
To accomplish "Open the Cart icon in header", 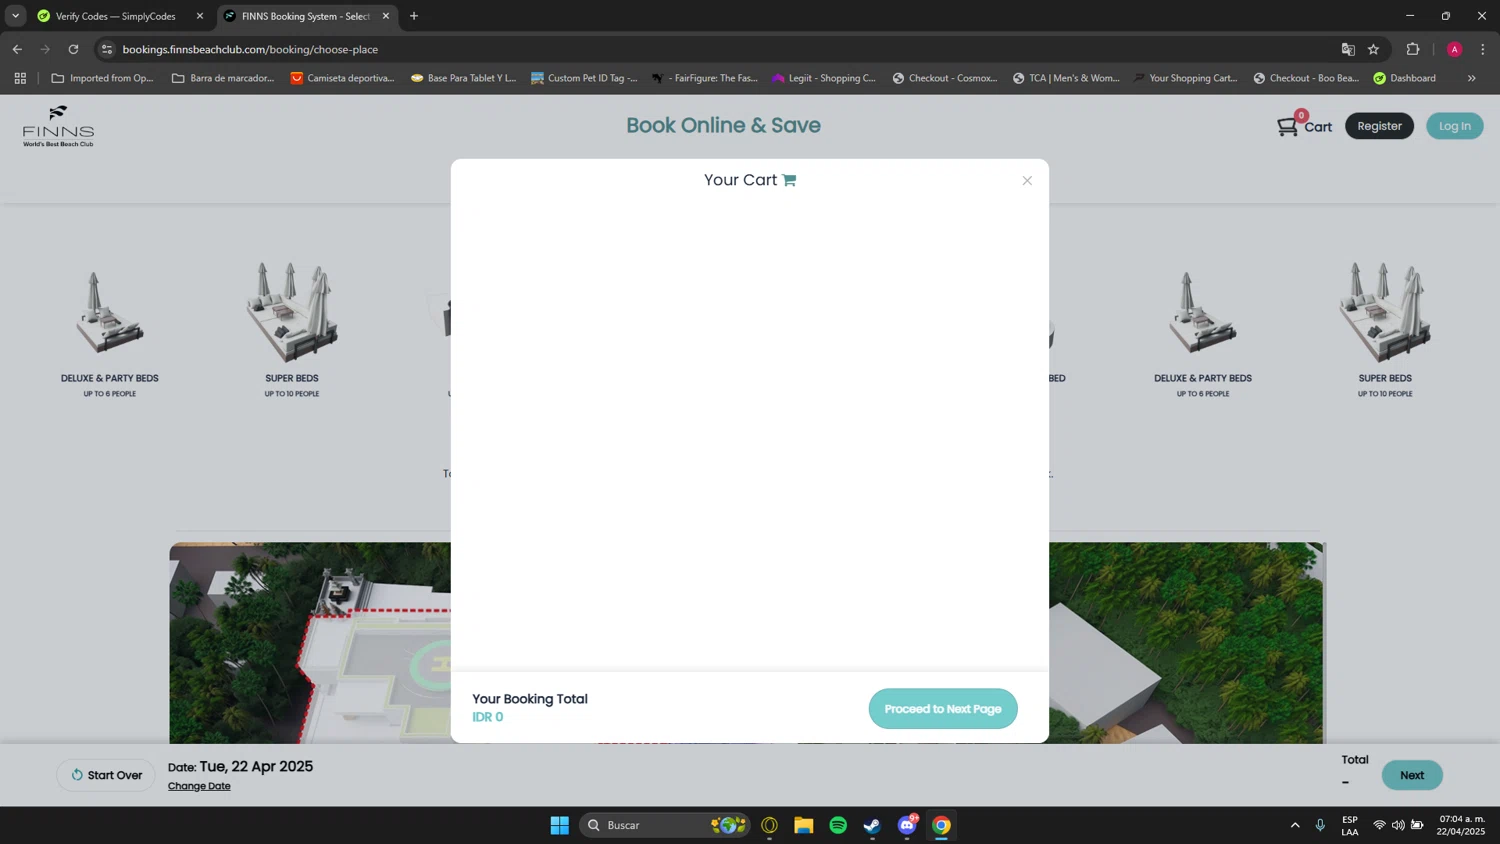I will 1304,125.
